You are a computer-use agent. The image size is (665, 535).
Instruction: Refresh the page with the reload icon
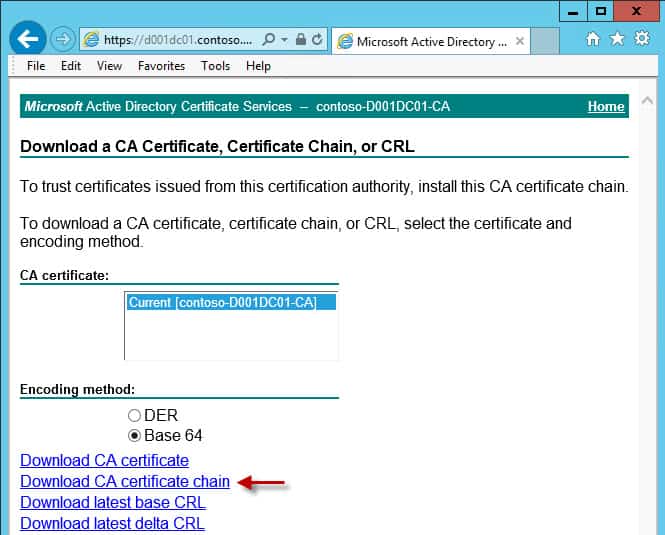click(x=317, y=39)
